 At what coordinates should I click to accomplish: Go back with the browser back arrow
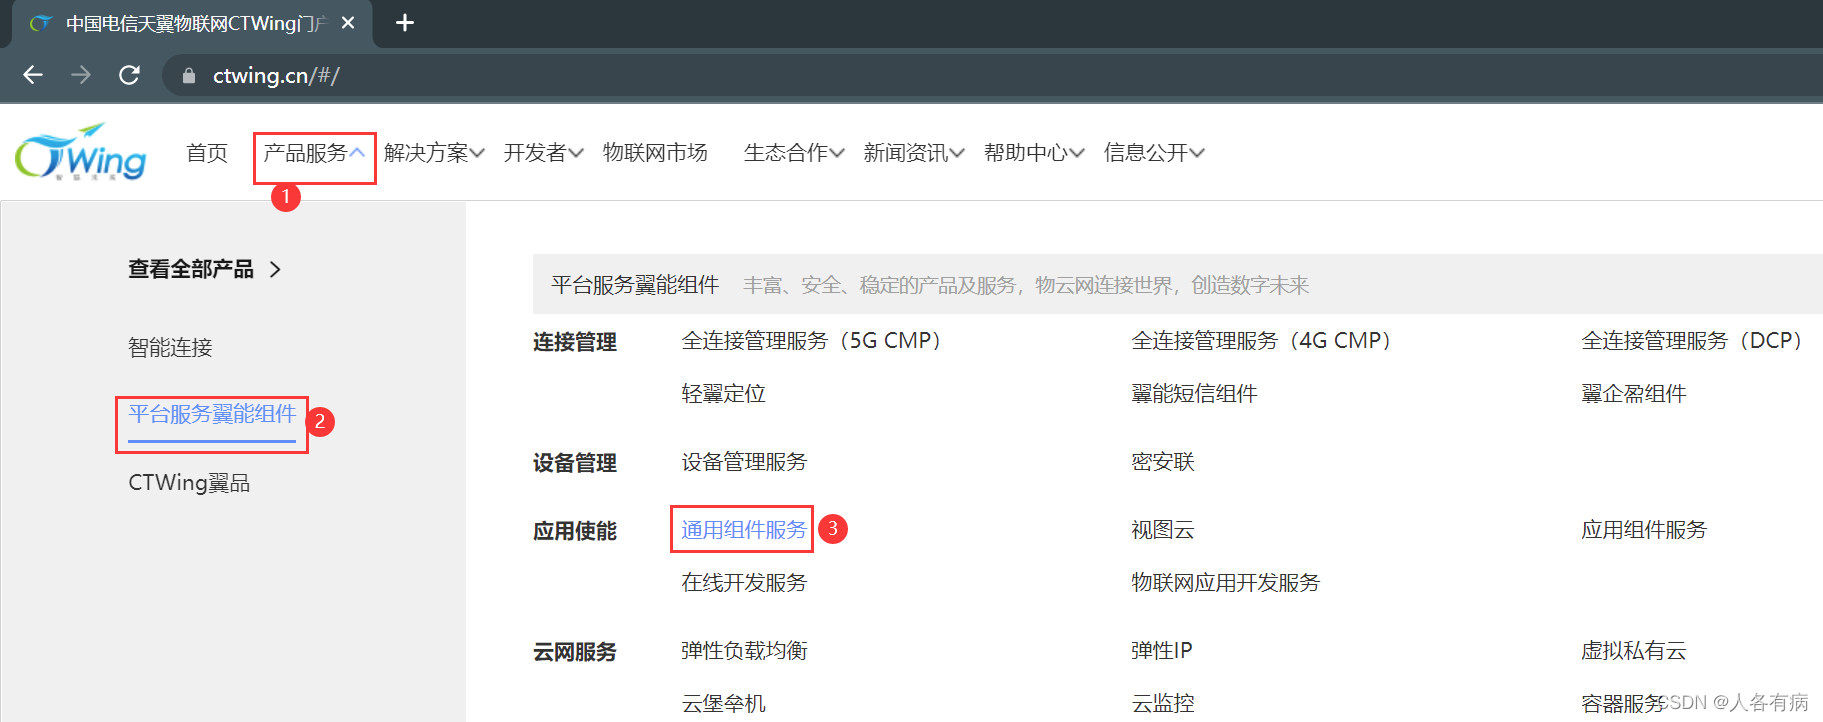(33, 75)
